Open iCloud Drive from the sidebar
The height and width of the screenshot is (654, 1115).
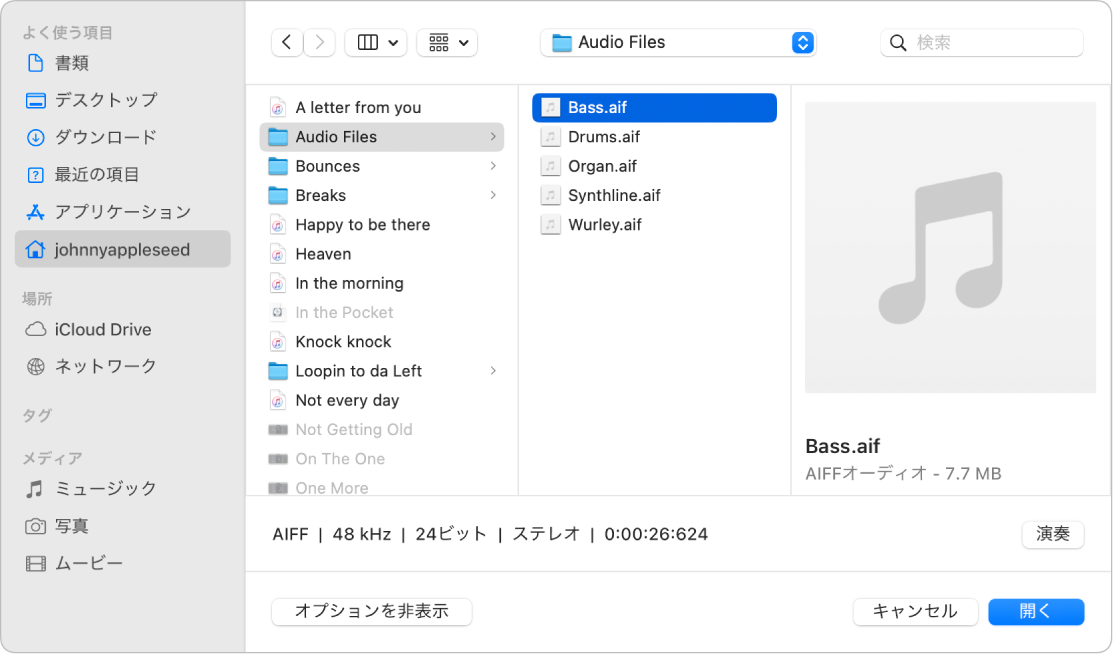click(88, 329)
